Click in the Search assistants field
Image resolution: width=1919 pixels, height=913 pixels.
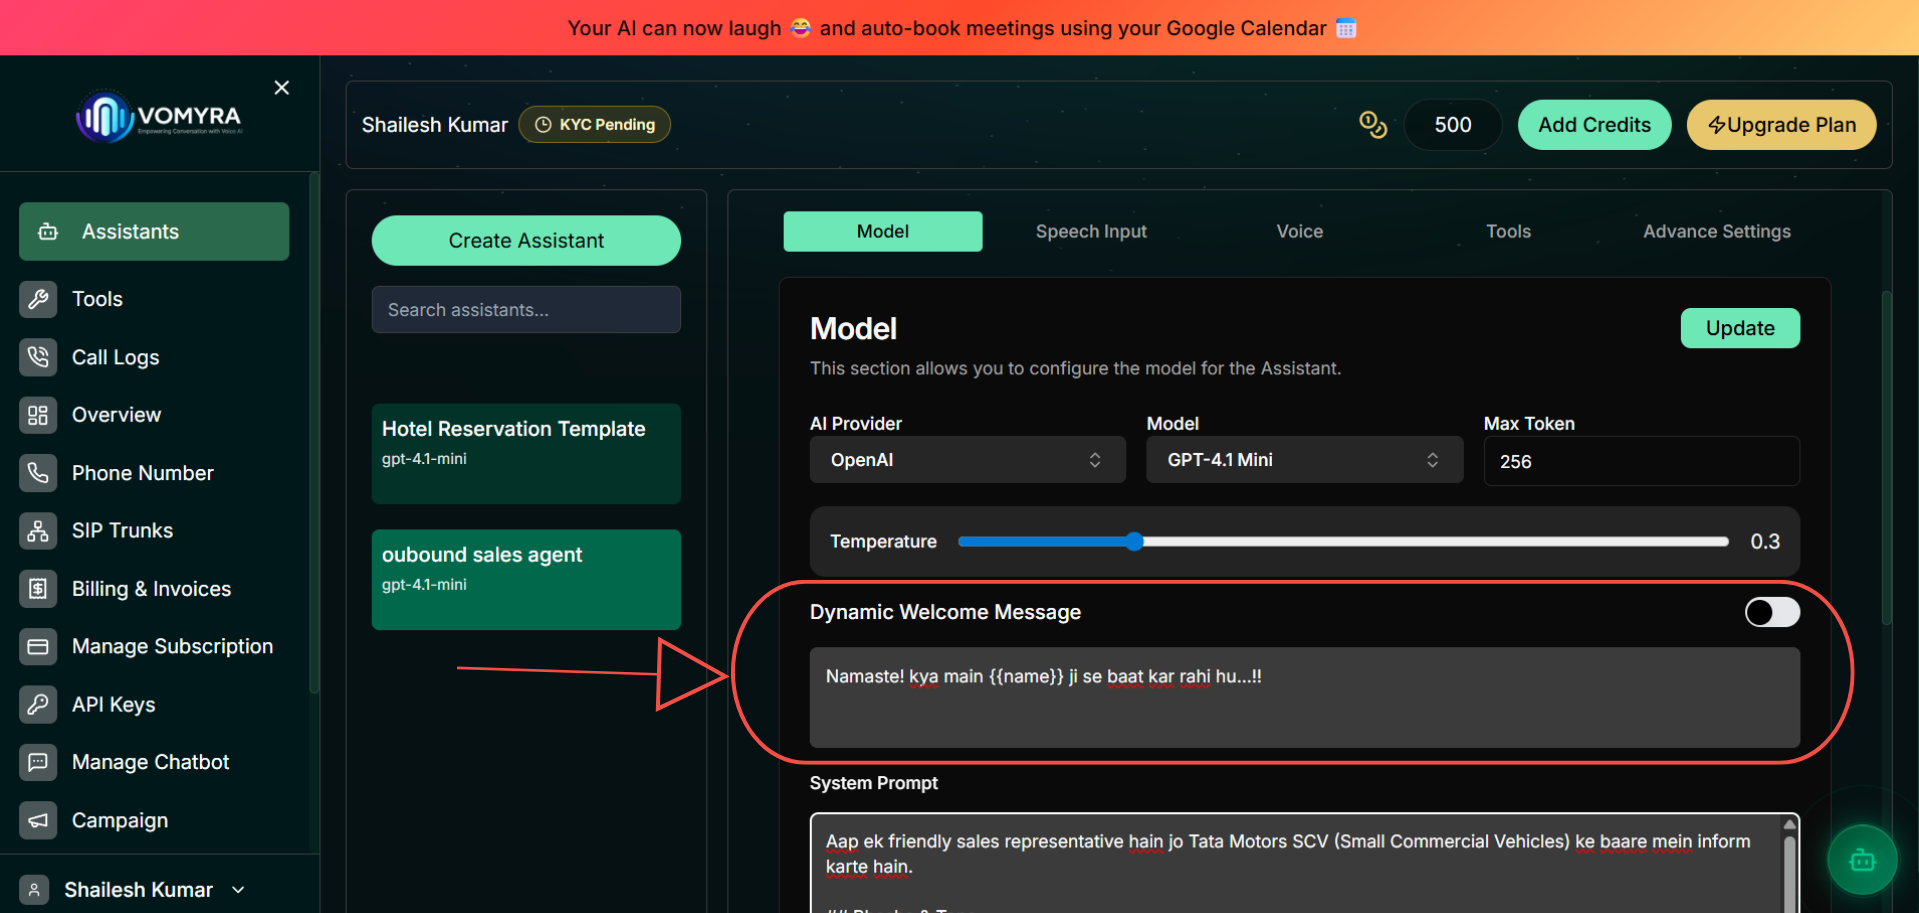tap(526, 310)
